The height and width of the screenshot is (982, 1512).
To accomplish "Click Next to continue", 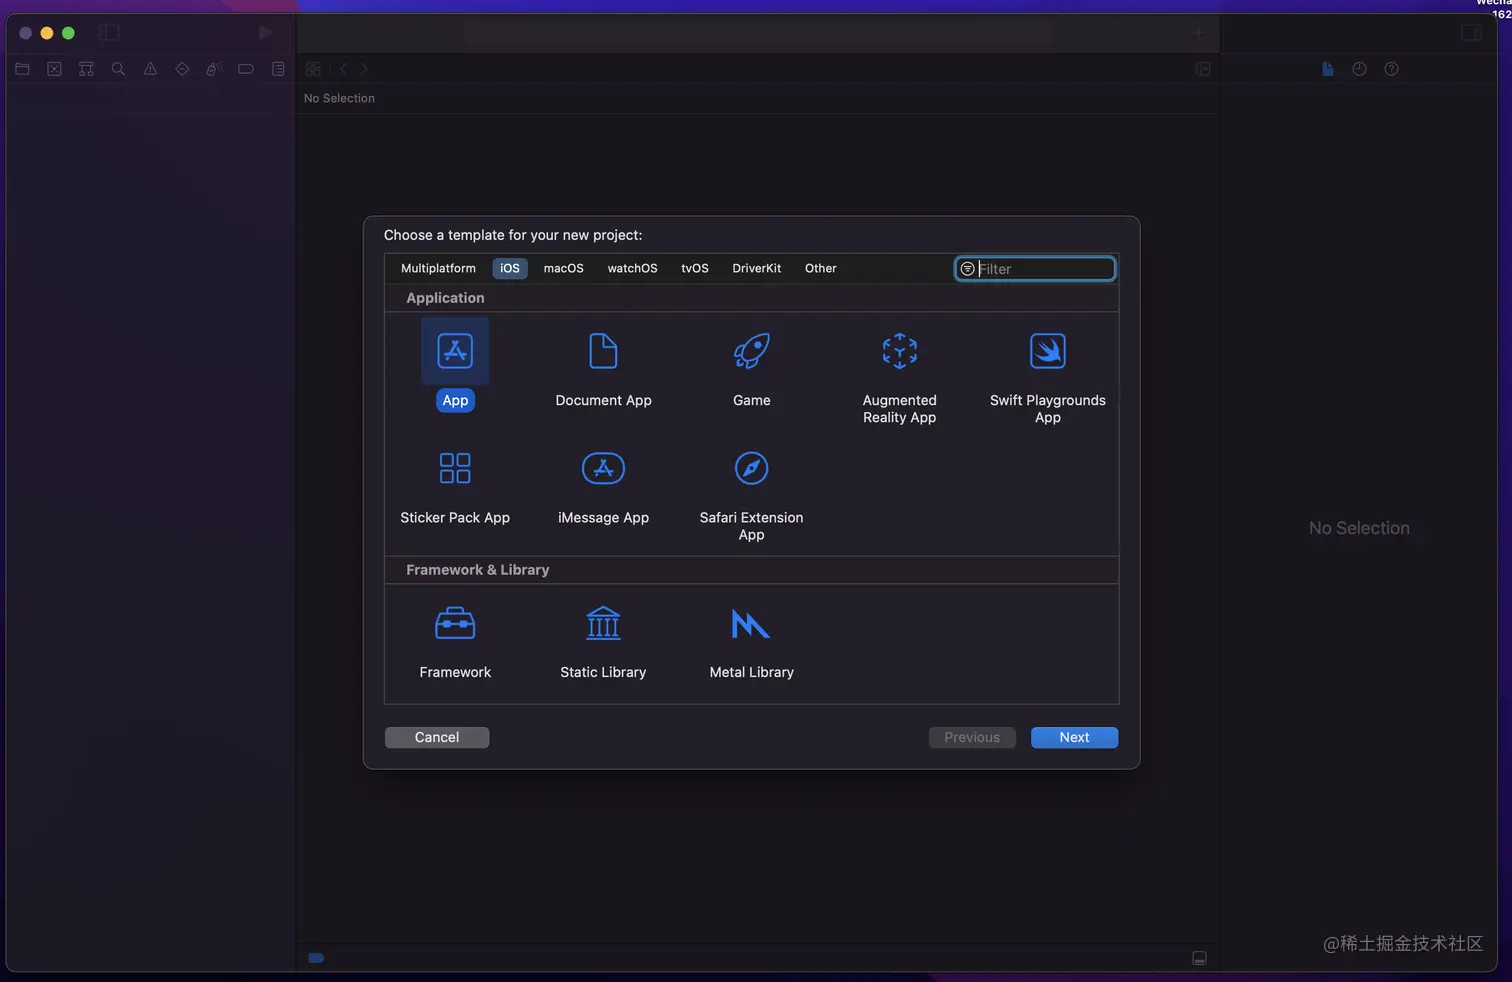I will pos(1074,737).
